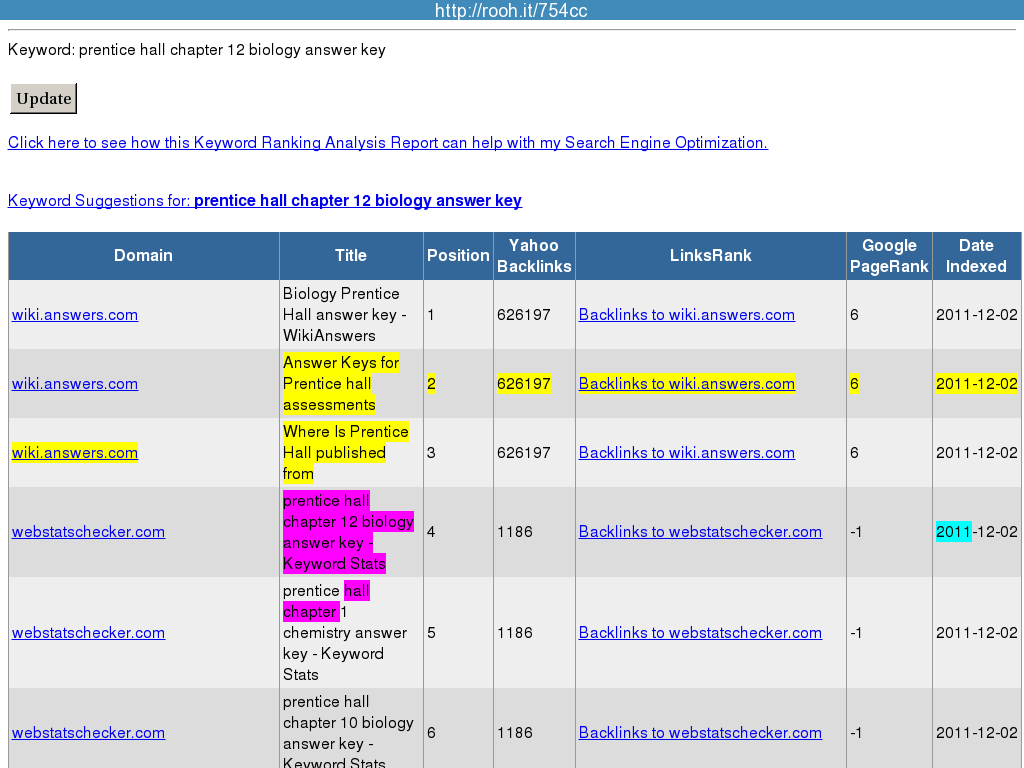Click the Google PageRank column header
Viewport: 1024px width, 768px height.
pyautogui.click(x=889, y=256)
